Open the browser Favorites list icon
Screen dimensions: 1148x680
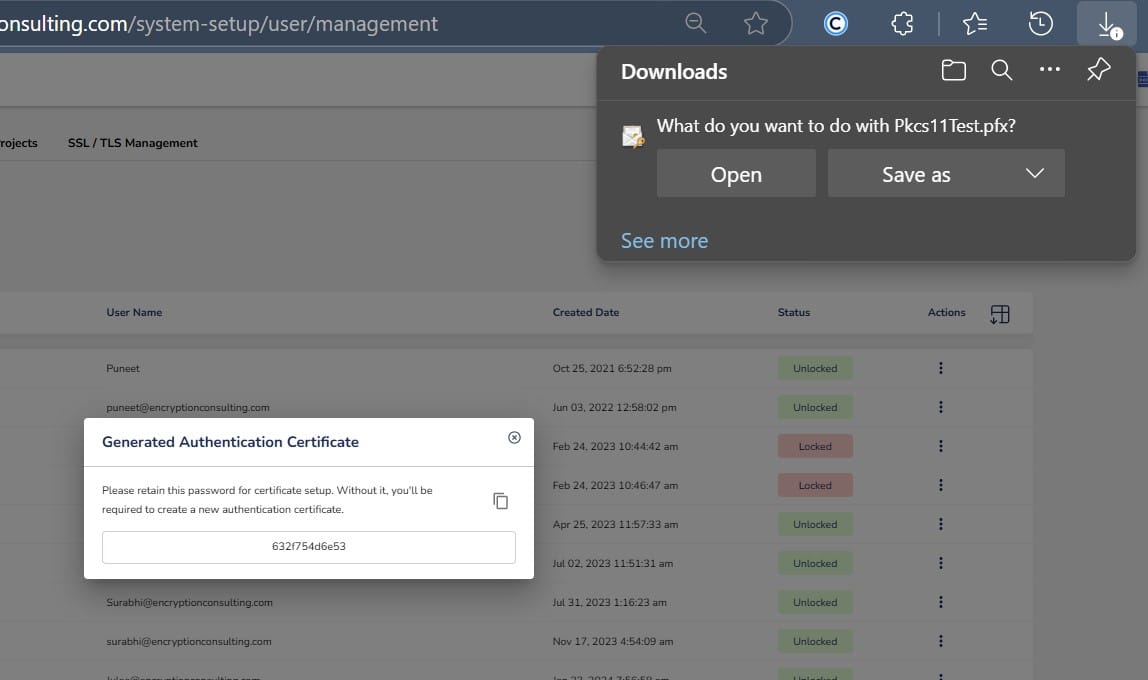pyautogui.click(x=974, y=24)
